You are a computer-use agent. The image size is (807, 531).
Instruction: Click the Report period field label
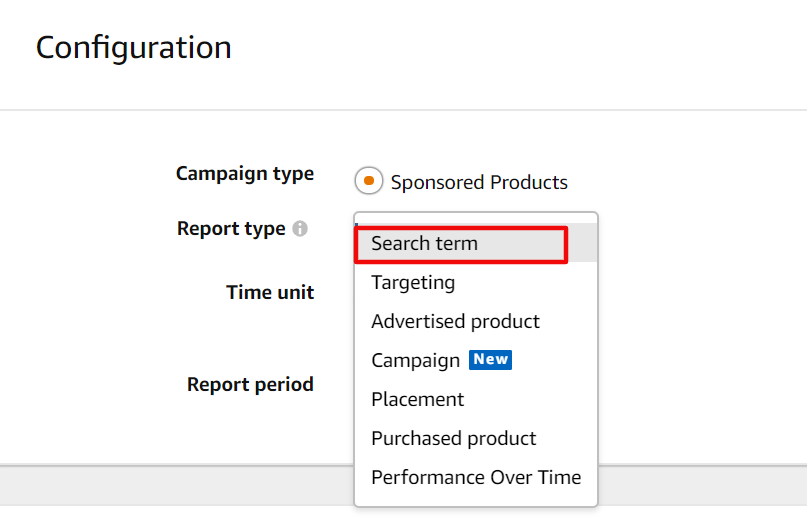click(x=250, y=384)
